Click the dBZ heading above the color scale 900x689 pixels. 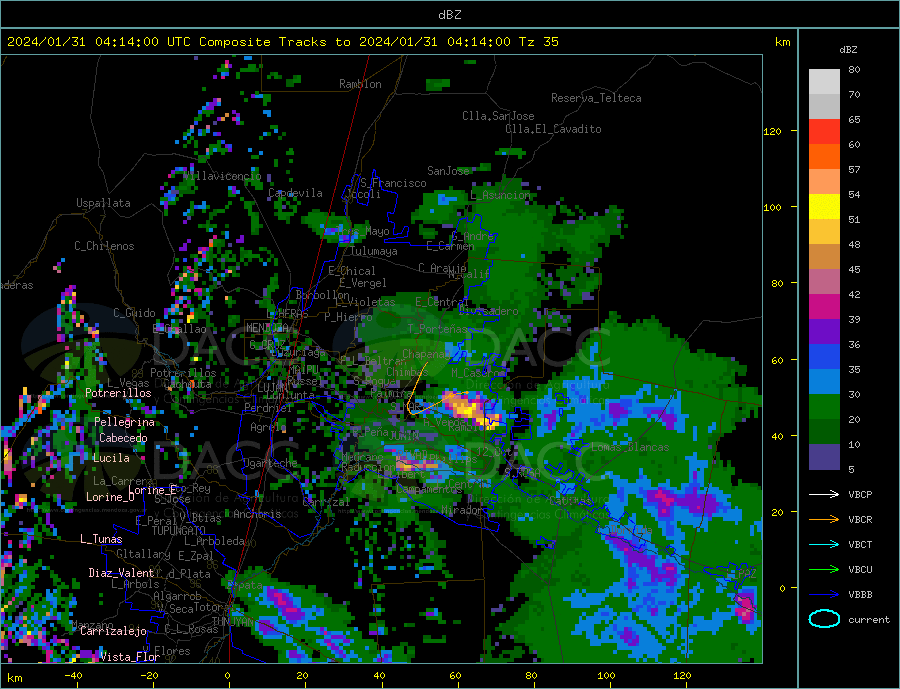click(848, 50)
